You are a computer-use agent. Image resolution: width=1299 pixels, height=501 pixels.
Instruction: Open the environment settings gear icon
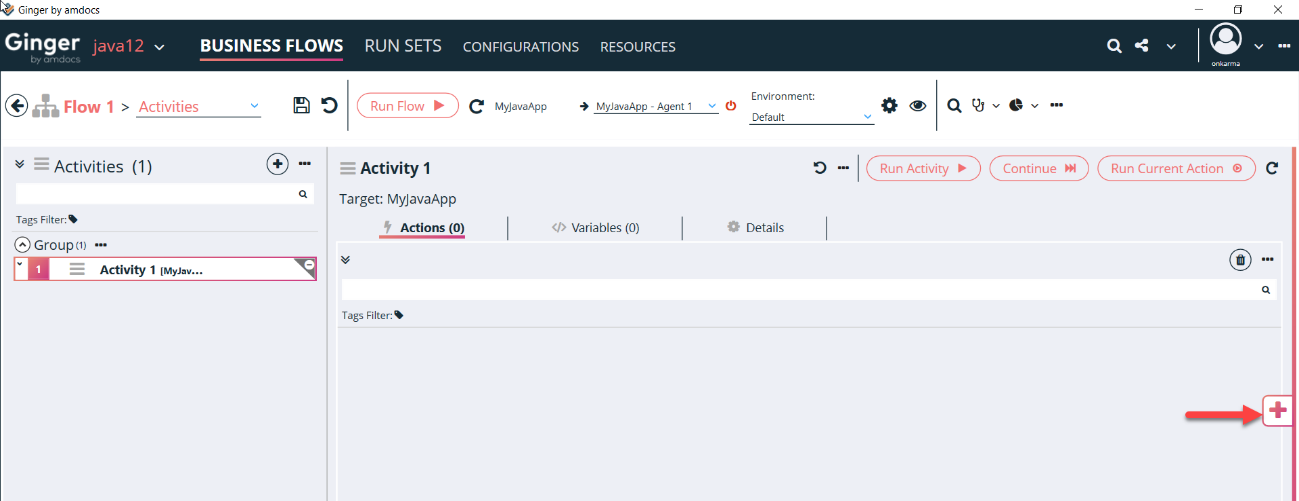pyautogui.click(x=889, y=105)
